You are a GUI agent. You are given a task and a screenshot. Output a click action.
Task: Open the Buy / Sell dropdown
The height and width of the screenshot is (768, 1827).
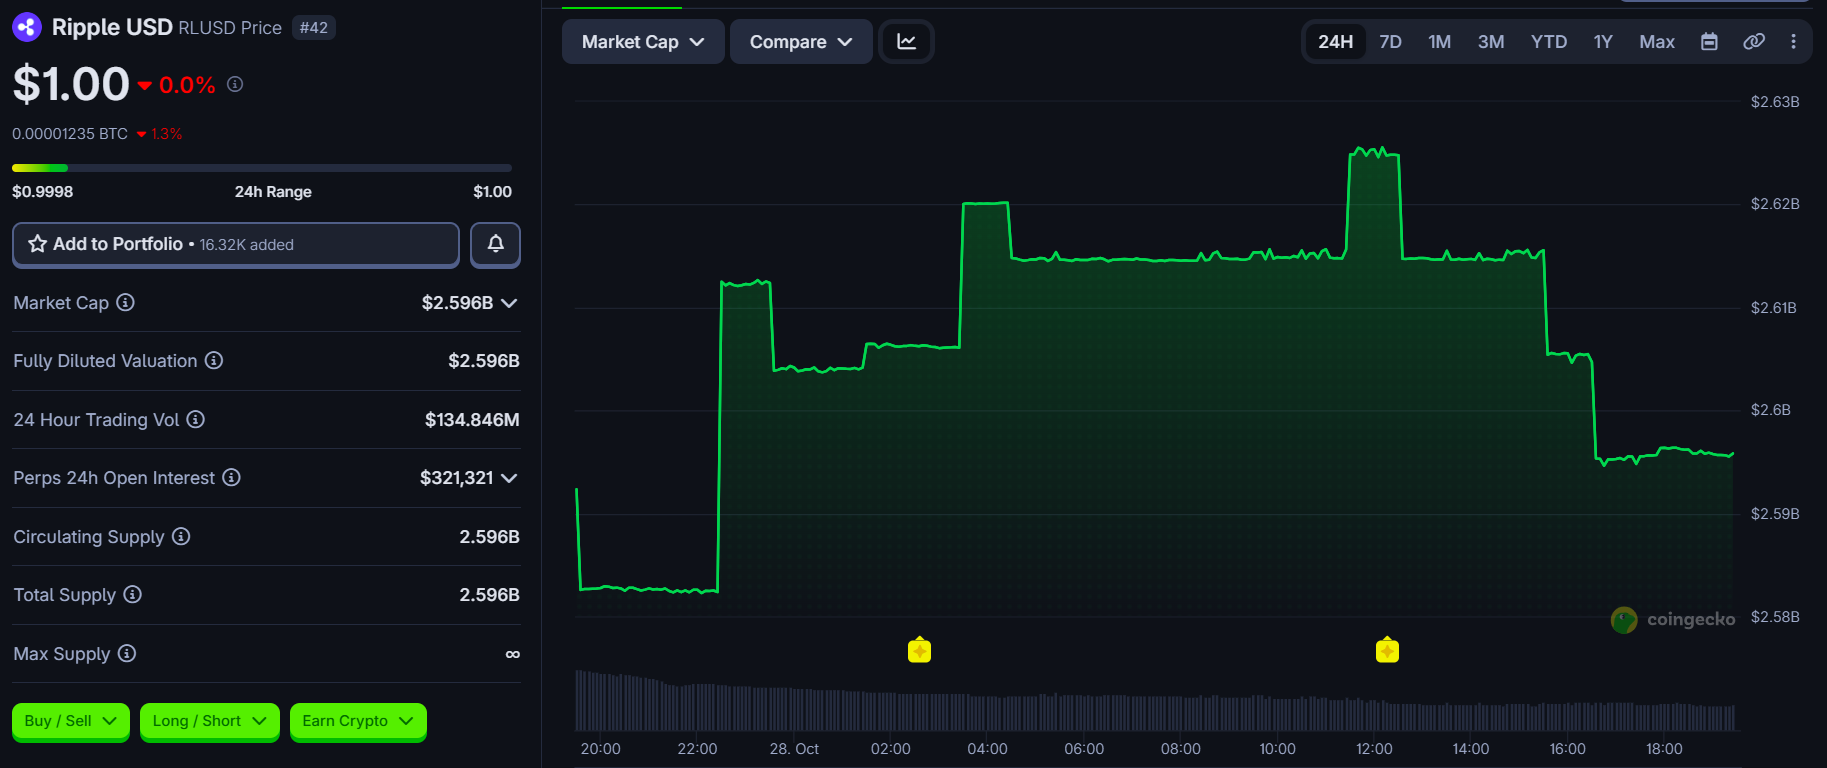pyautogui.click(x=71, y=721)
